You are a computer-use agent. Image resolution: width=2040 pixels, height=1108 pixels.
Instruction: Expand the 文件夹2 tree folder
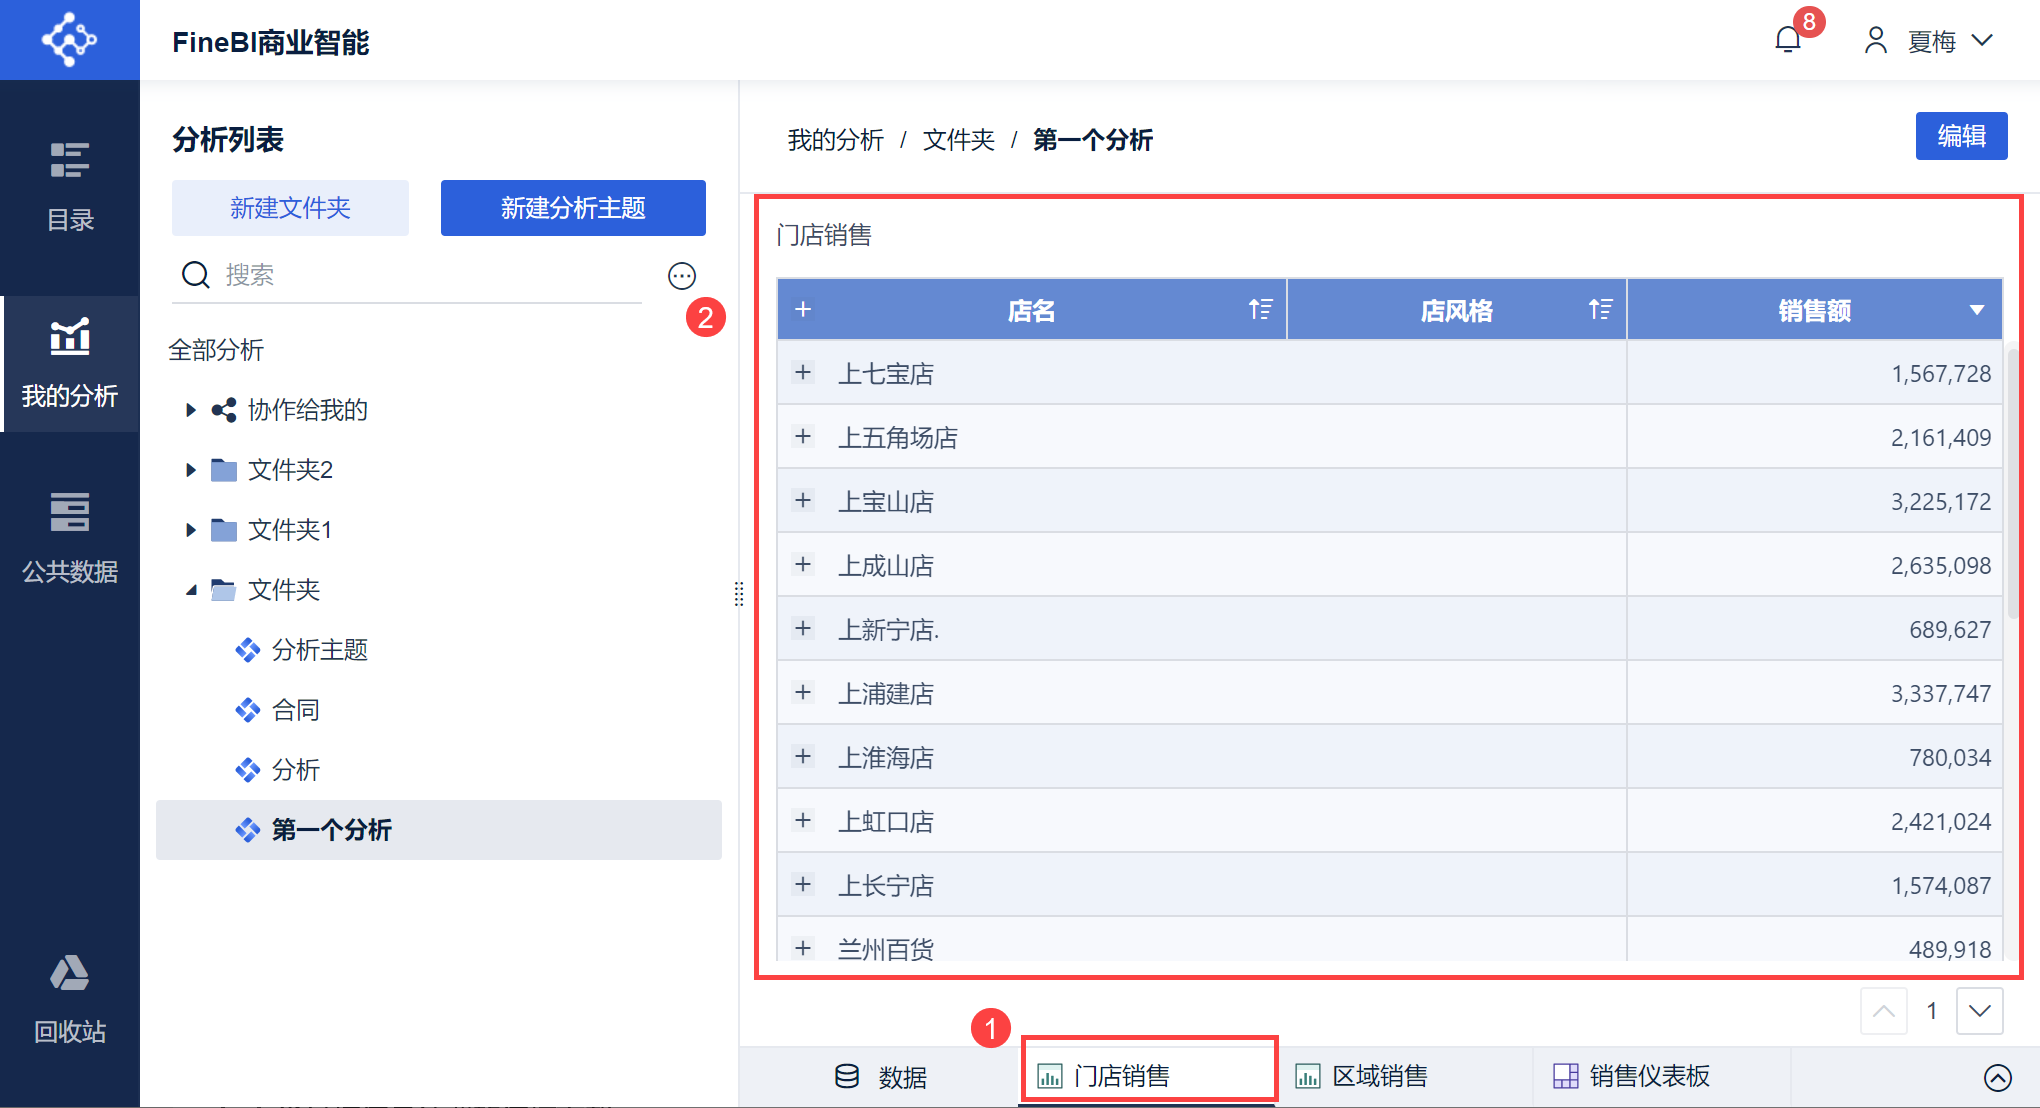(x=191, y=470)
